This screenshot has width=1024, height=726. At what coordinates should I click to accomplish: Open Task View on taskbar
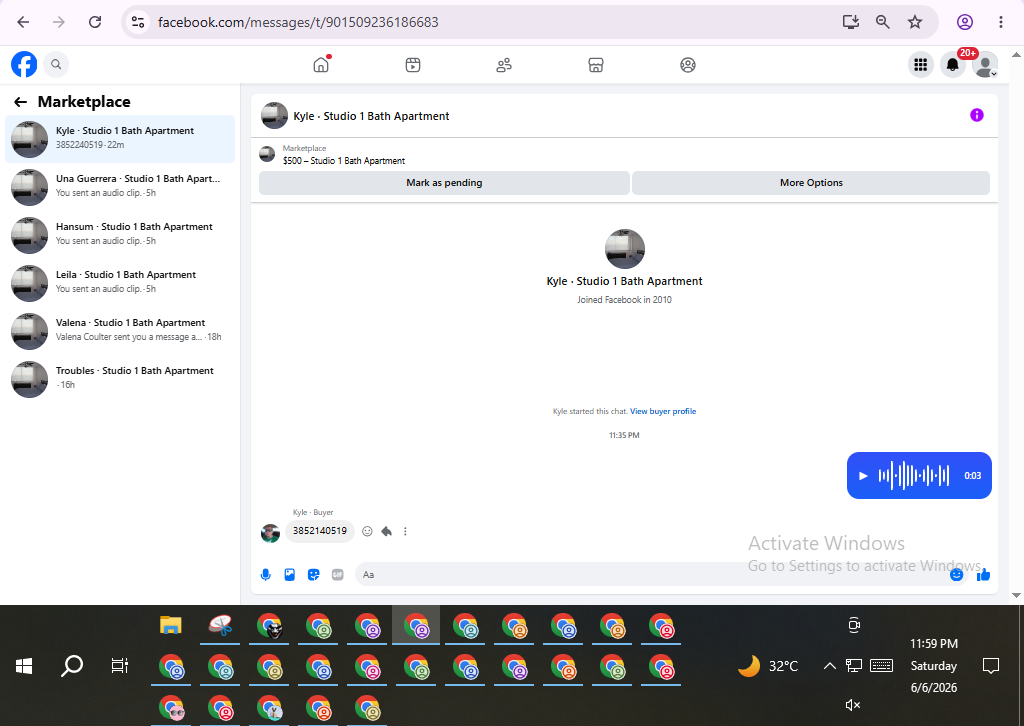[120, 666]
